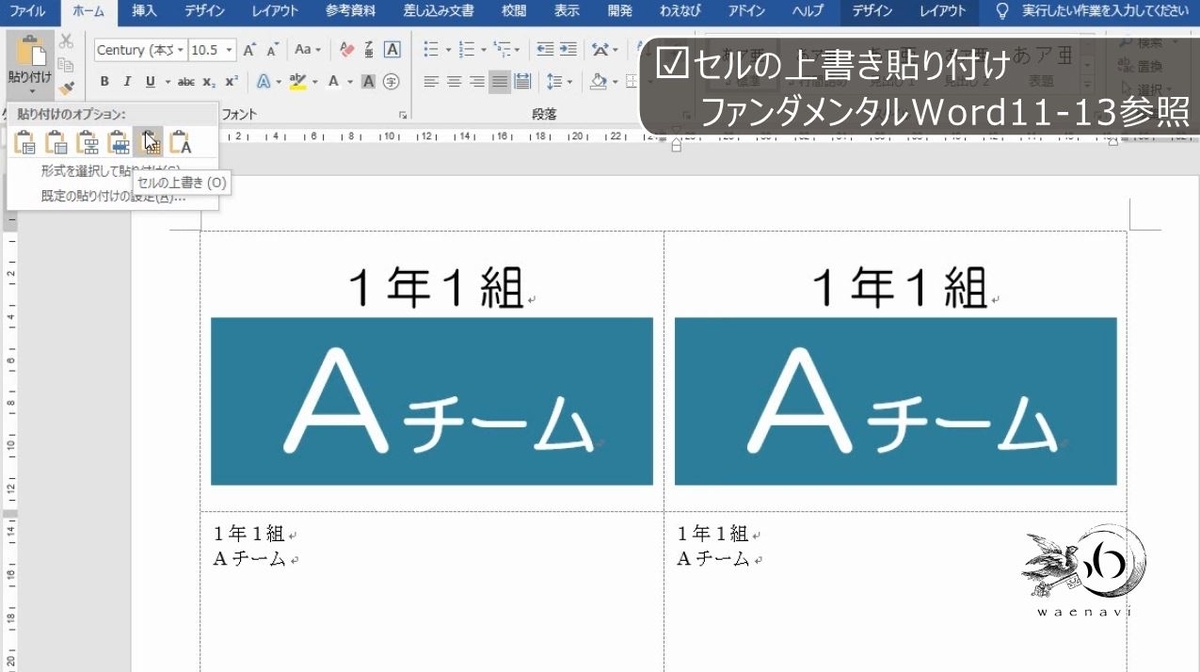
Task: Click the Copy icon below the scissors
Action: pos(66,63)
